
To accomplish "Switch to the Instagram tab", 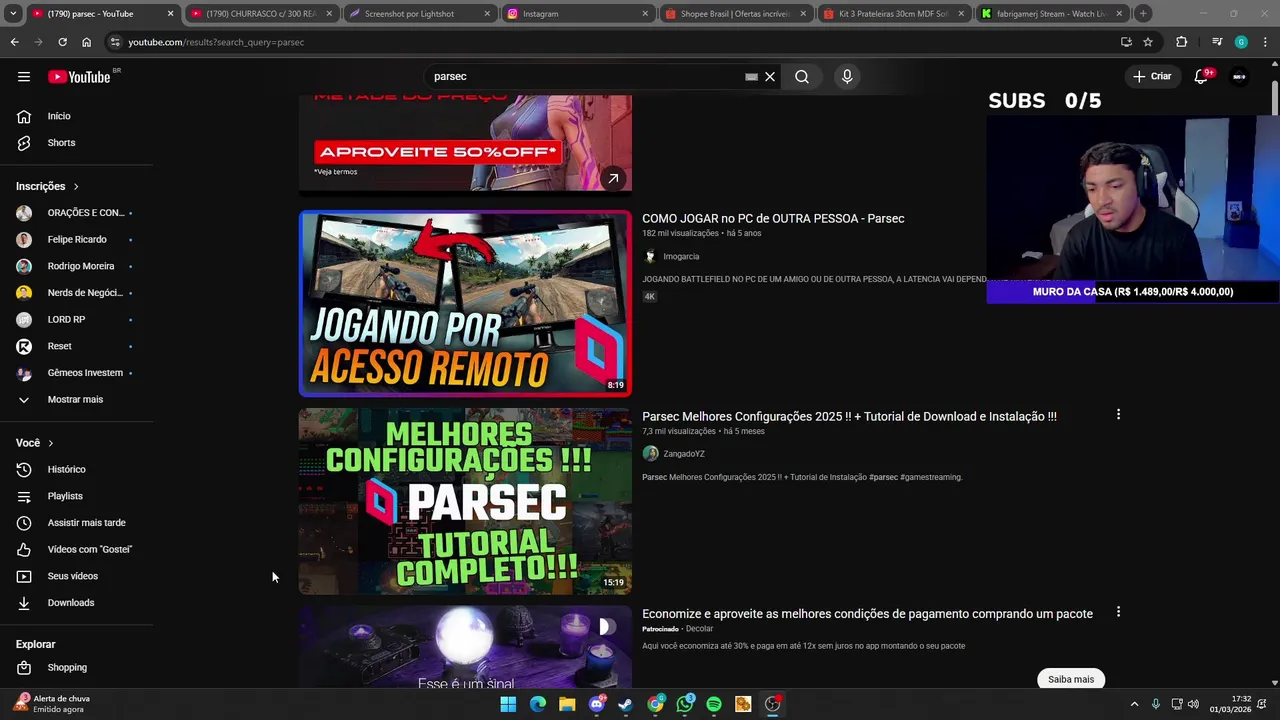I will [x=576, y=14].
